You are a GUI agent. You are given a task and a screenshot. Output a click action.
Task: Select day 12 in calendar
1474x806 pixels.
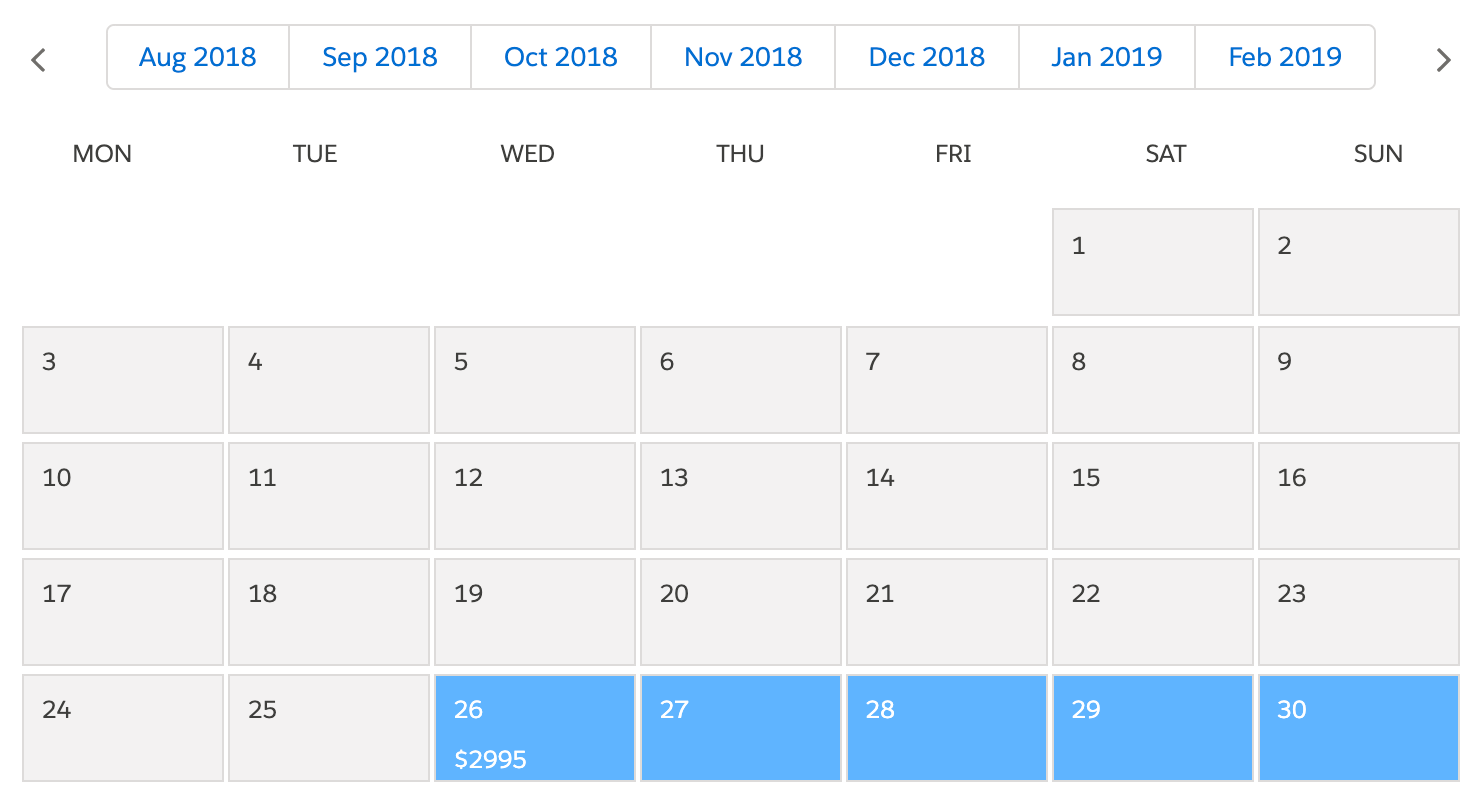[535, 496]
